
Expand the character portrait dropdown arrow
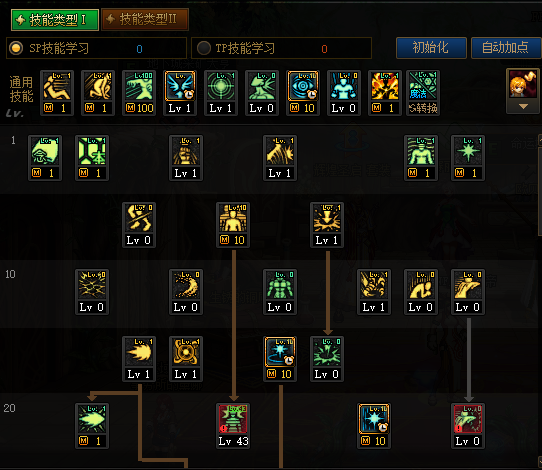523,106
